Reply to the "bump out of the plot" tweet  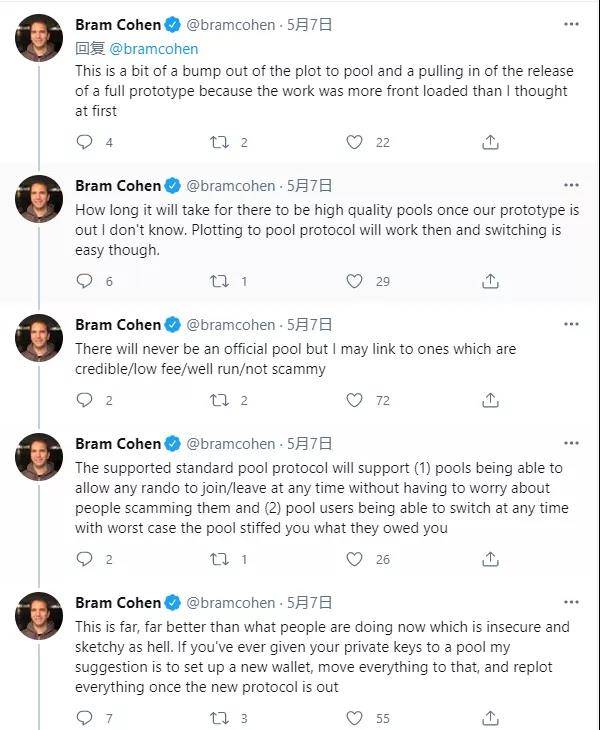tap(84, 143)
